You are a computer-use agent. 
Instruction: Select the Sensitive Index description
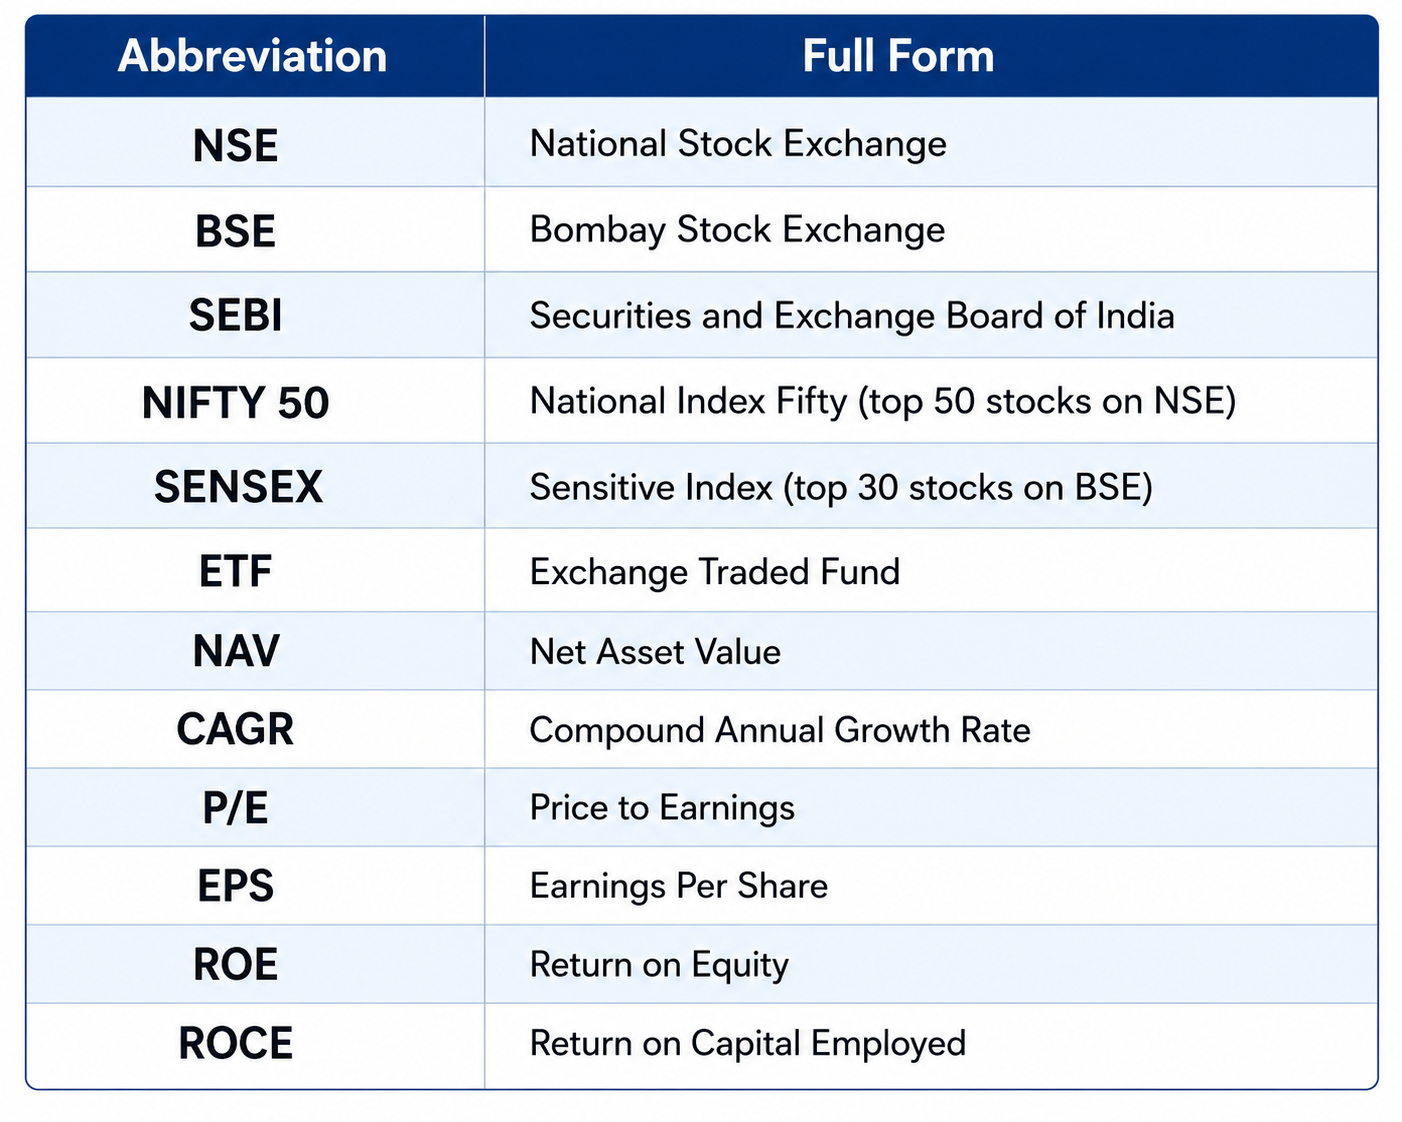841,488
